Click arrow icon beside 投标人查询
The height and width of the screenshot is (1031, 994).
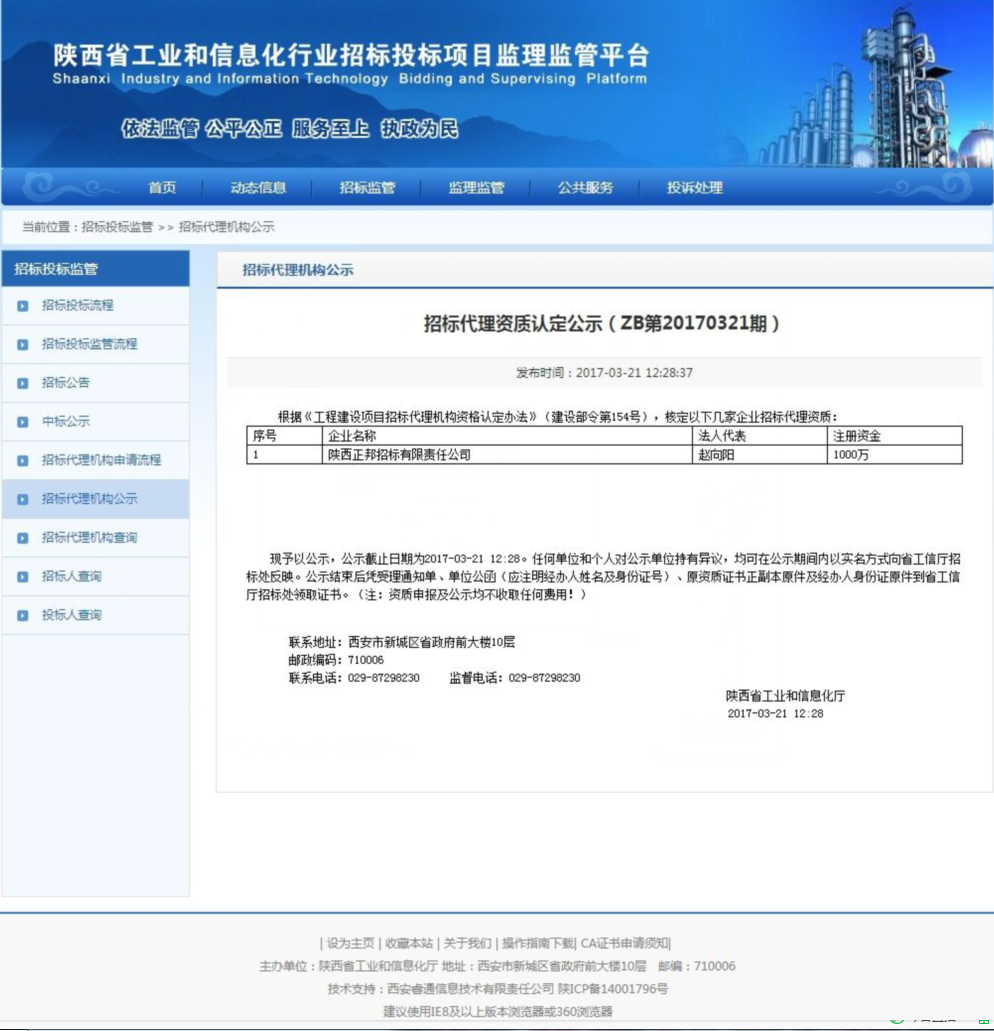23,616
